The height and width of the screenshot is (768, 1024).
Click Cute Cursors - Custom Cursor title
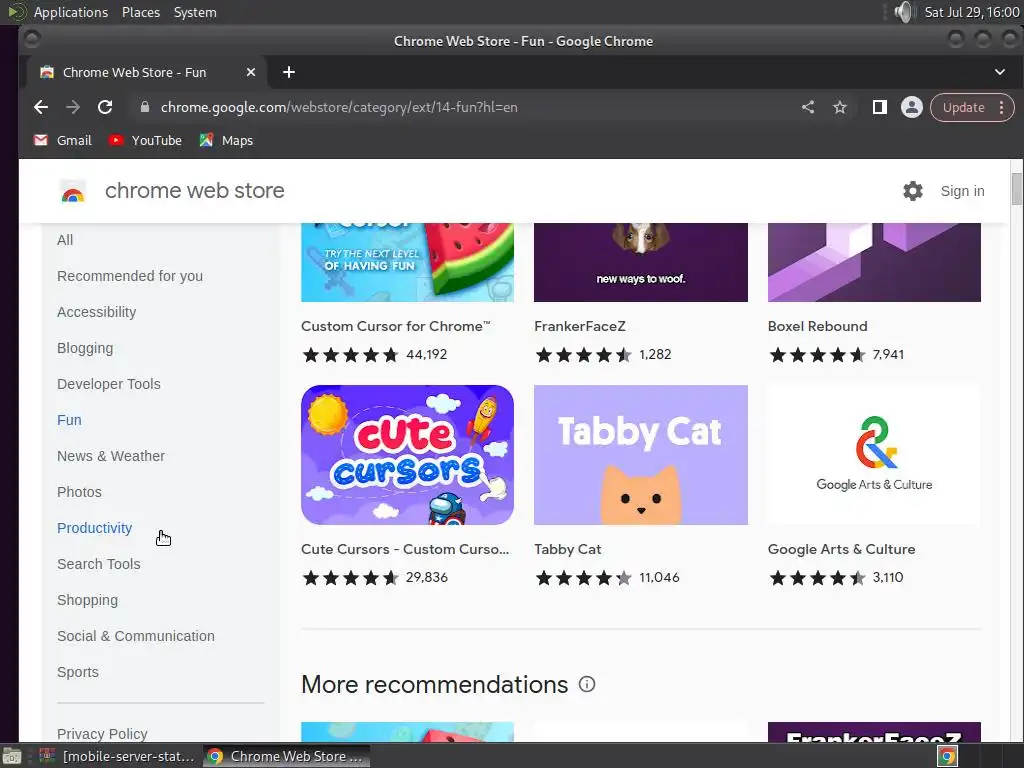click(405, 549)
